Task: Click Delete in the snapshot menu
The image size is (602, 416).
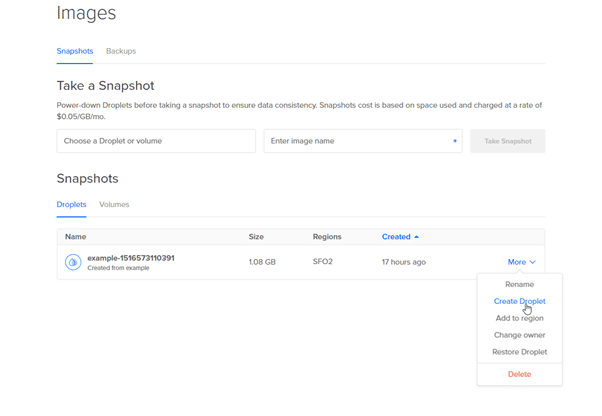Action: point(519,374)
